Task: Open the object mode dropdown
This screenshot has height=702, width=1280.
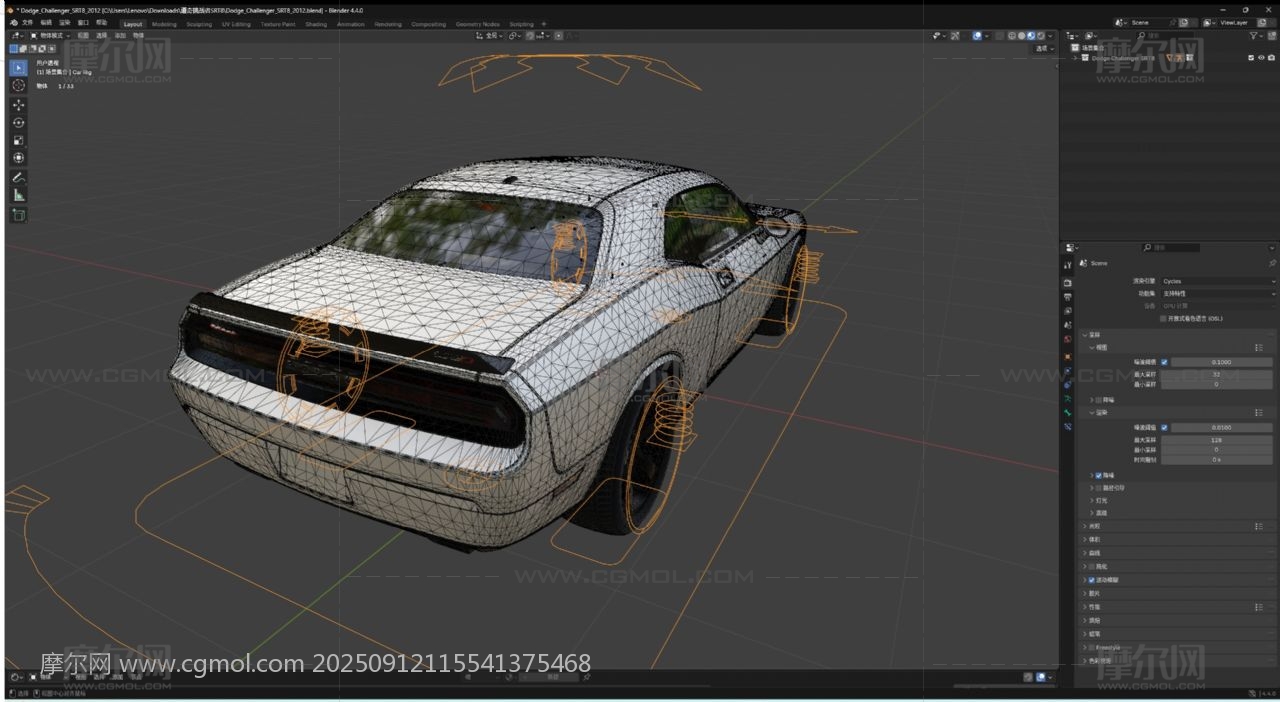Action: tap(49, 36)
